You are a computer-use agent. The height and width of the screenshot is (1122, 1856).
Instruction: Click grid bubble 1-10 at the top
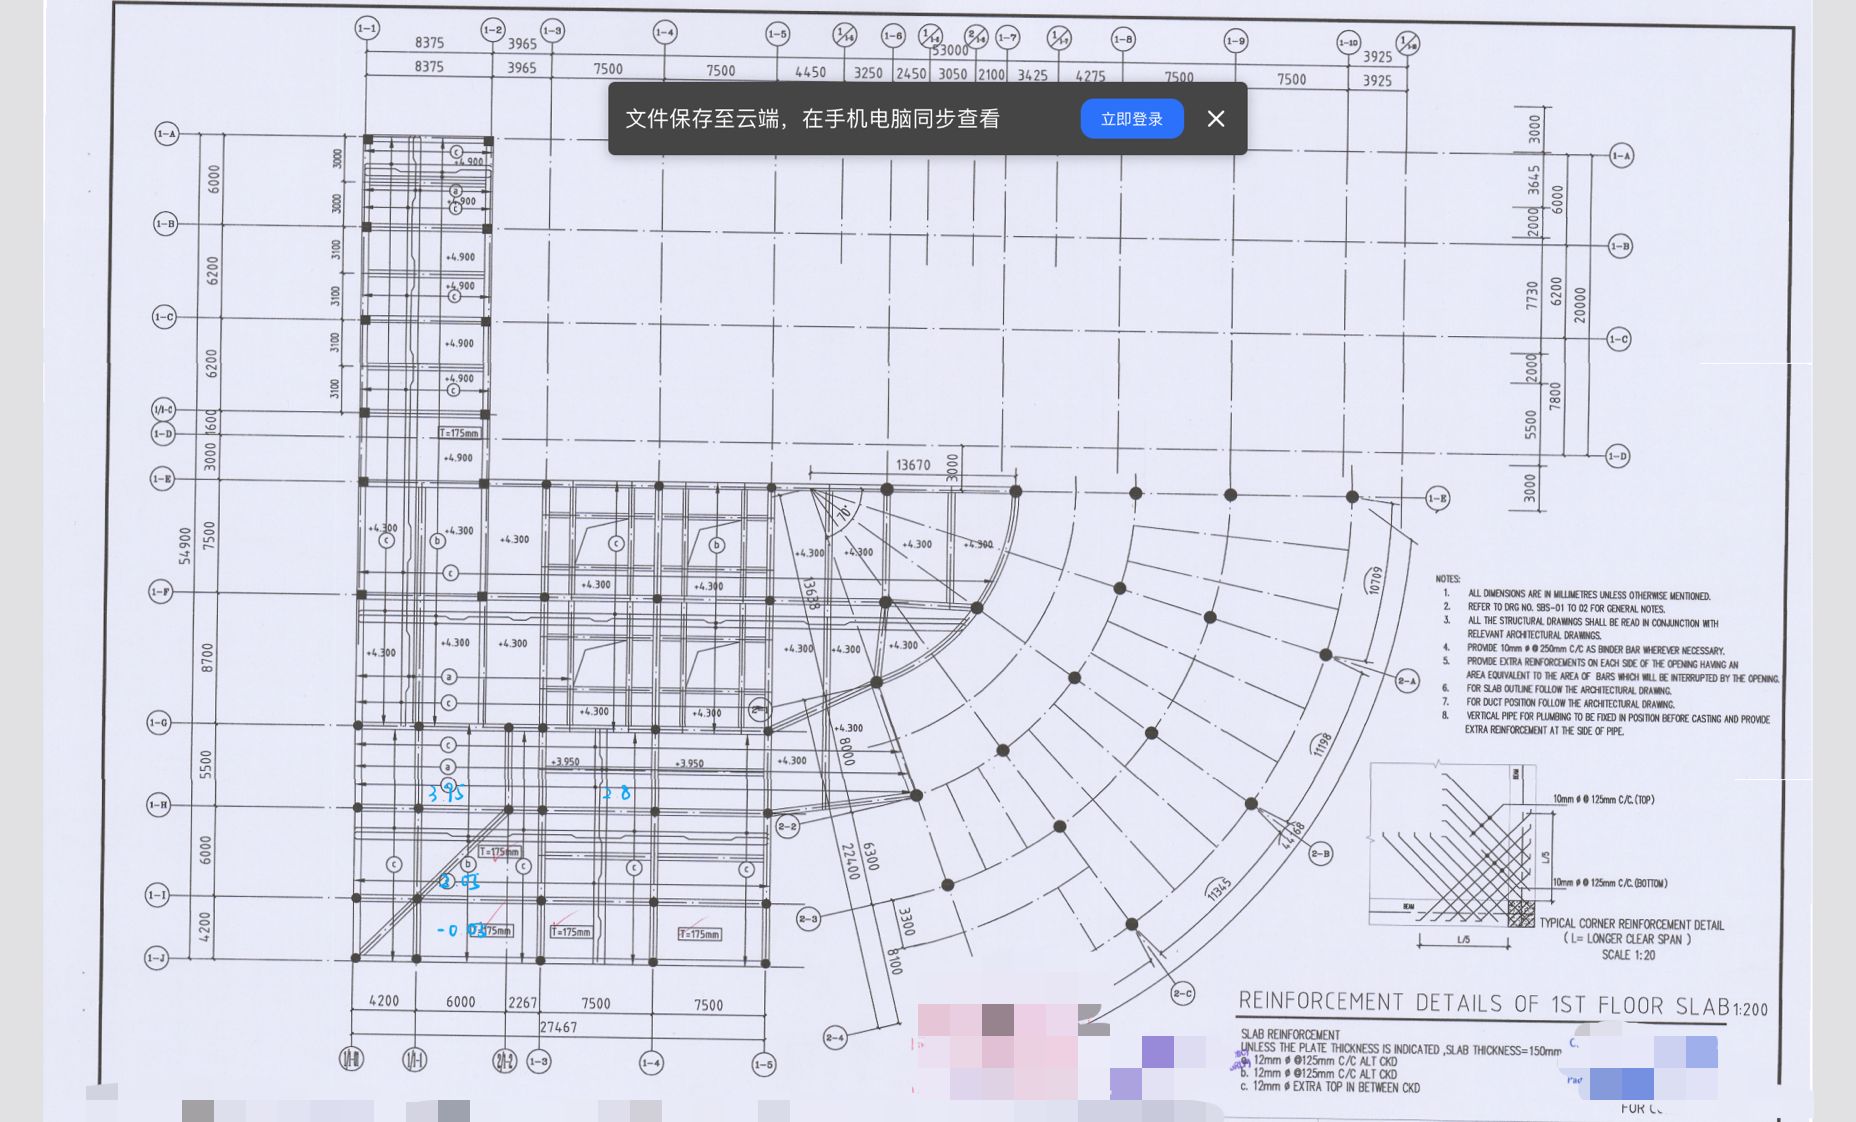(x=1348, y=43)
